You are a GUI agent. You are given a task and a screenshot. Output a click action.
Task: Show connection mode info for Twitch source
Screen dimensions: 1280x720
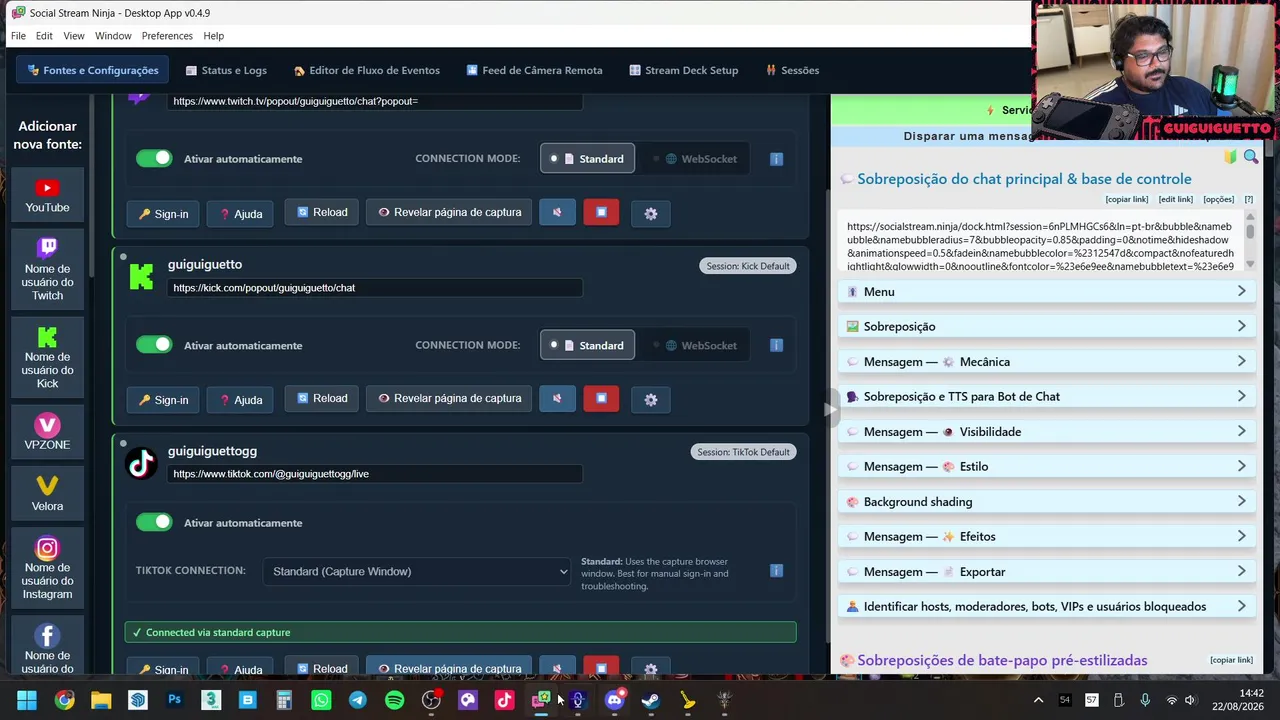coord(776,159)
